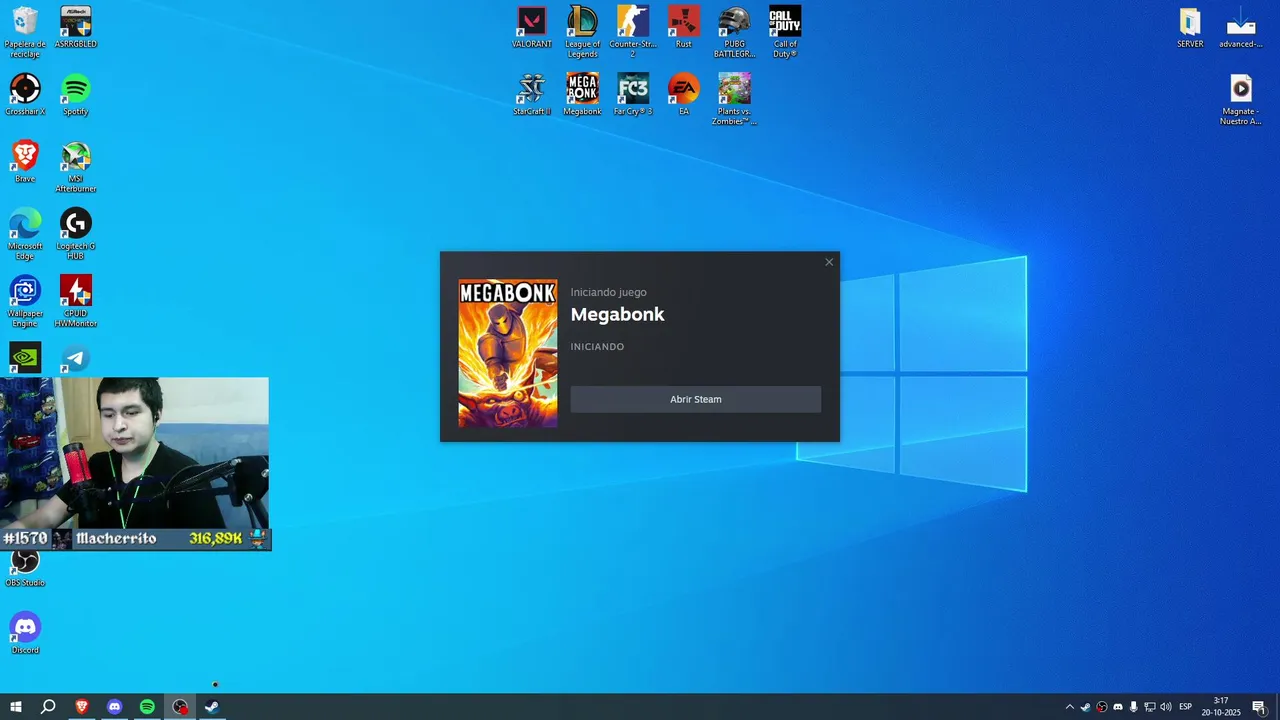
Task: Click the Steam icon in the system tray
Action: [x=1086, y=707]
